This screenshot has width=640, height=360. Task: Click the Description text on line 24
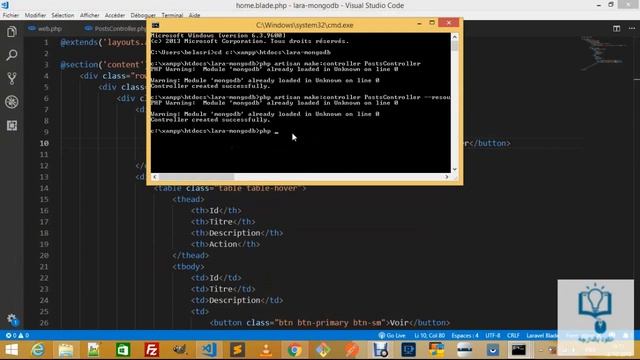click(x=235, y=300)
